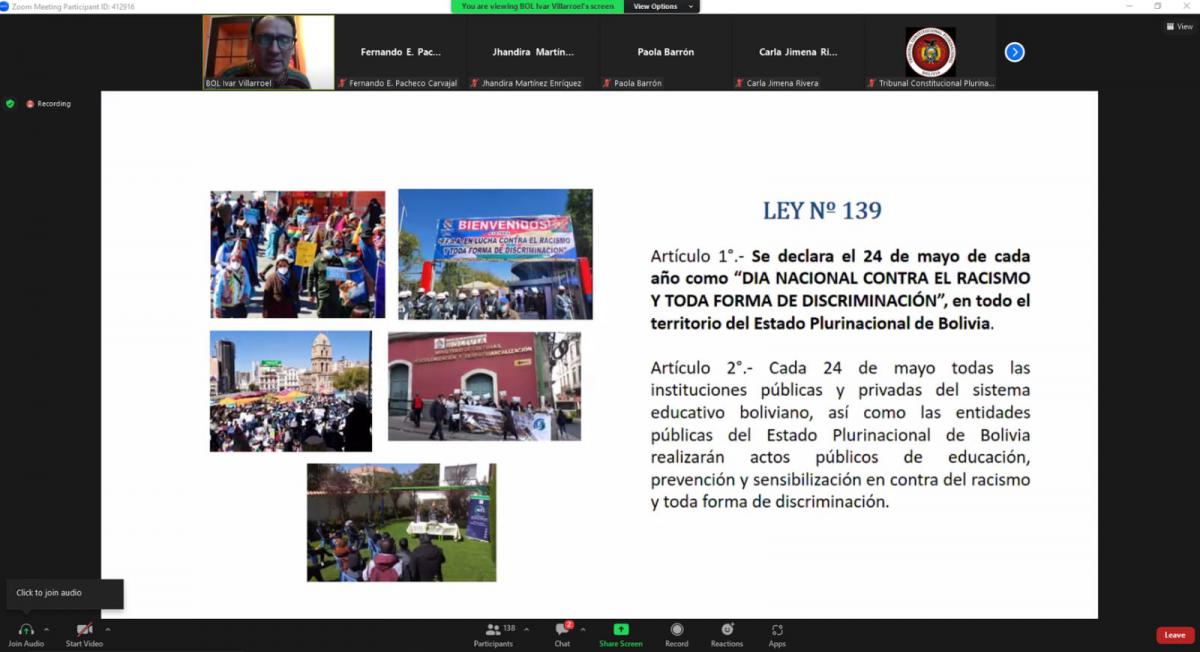Open the View Options dropdown
The image size is (1200, 652).
[x=661, y=6]
